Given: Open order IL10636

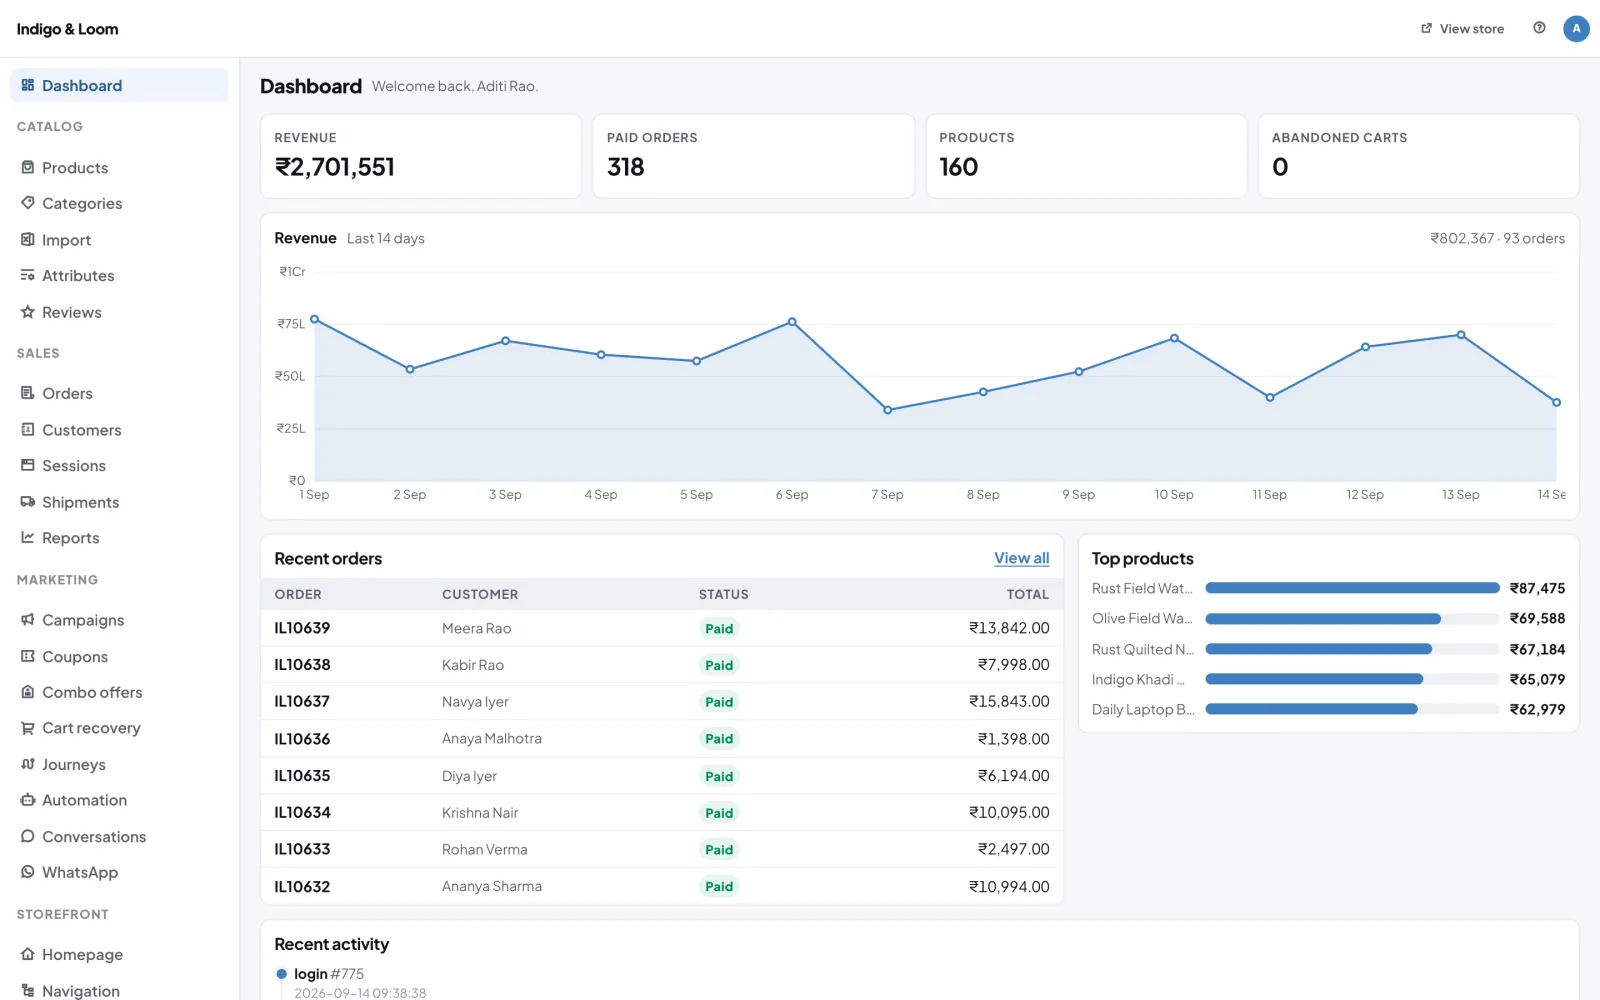Looking at the screenshot, I should pos(302,739).
